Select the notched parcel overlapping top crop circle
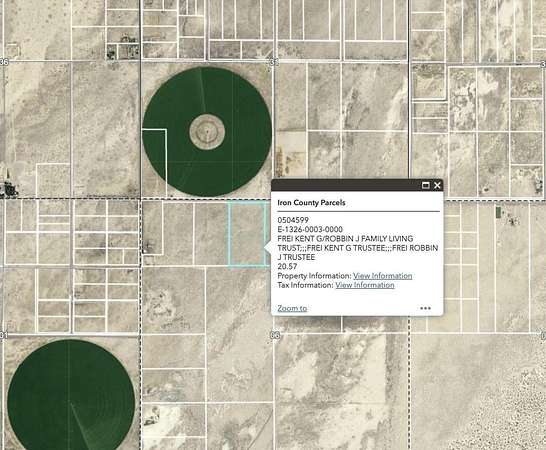Image resolution: width=546 pixels, height=450 pixels. click(154, 163)
